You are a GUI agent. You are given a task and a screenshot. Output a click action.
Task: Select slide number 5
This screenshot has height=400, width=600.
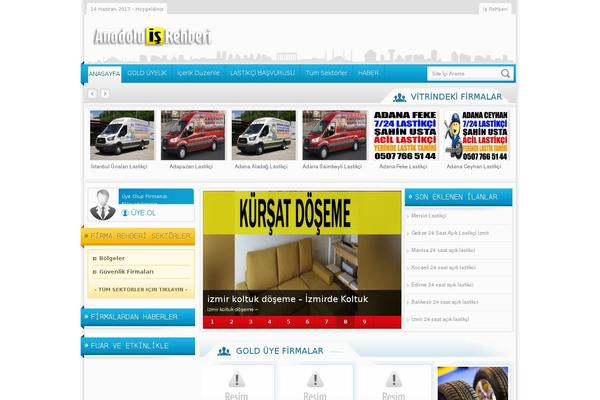coord(289,322)
